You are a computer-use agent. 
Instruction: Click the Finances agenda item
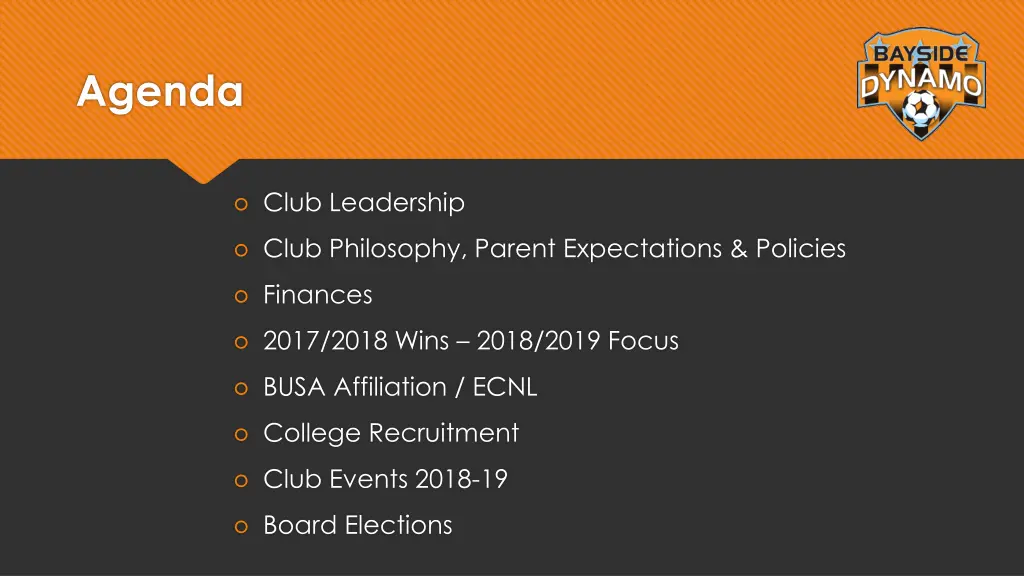pos(317,295)
